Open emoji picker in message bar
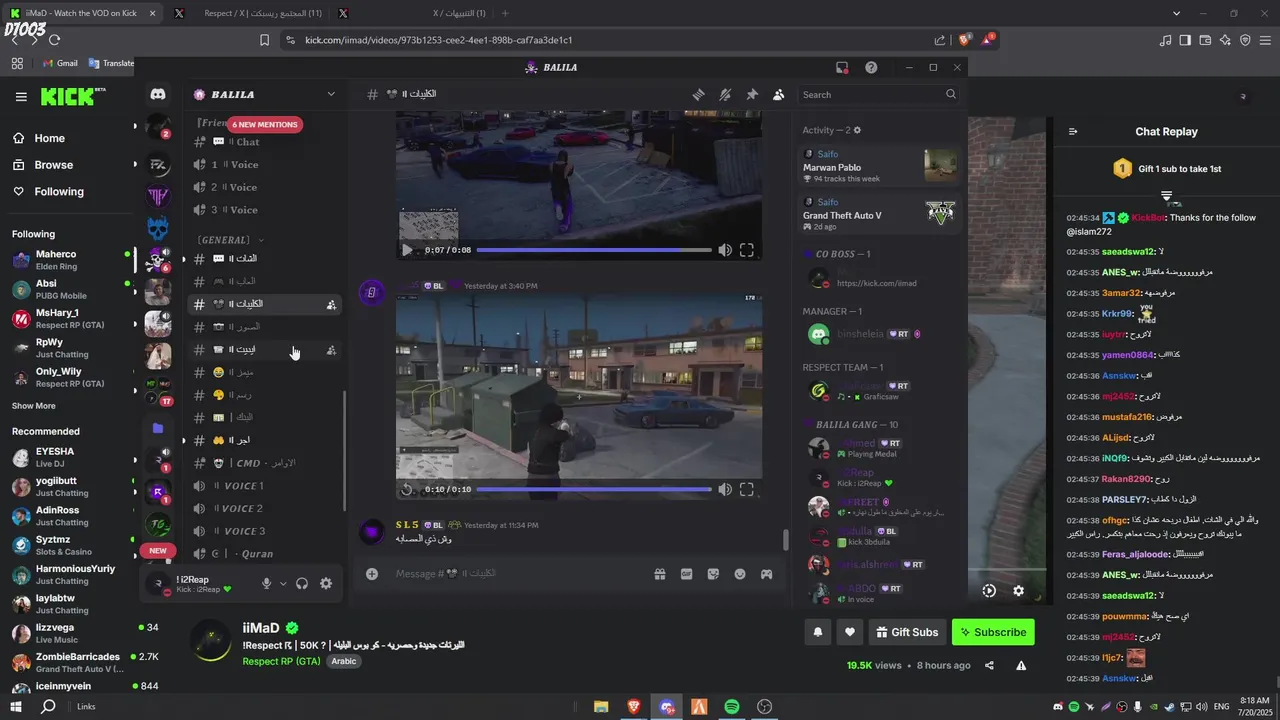Screen dimensions: 1280x720 pyautogui.click(x=740, y=574)
